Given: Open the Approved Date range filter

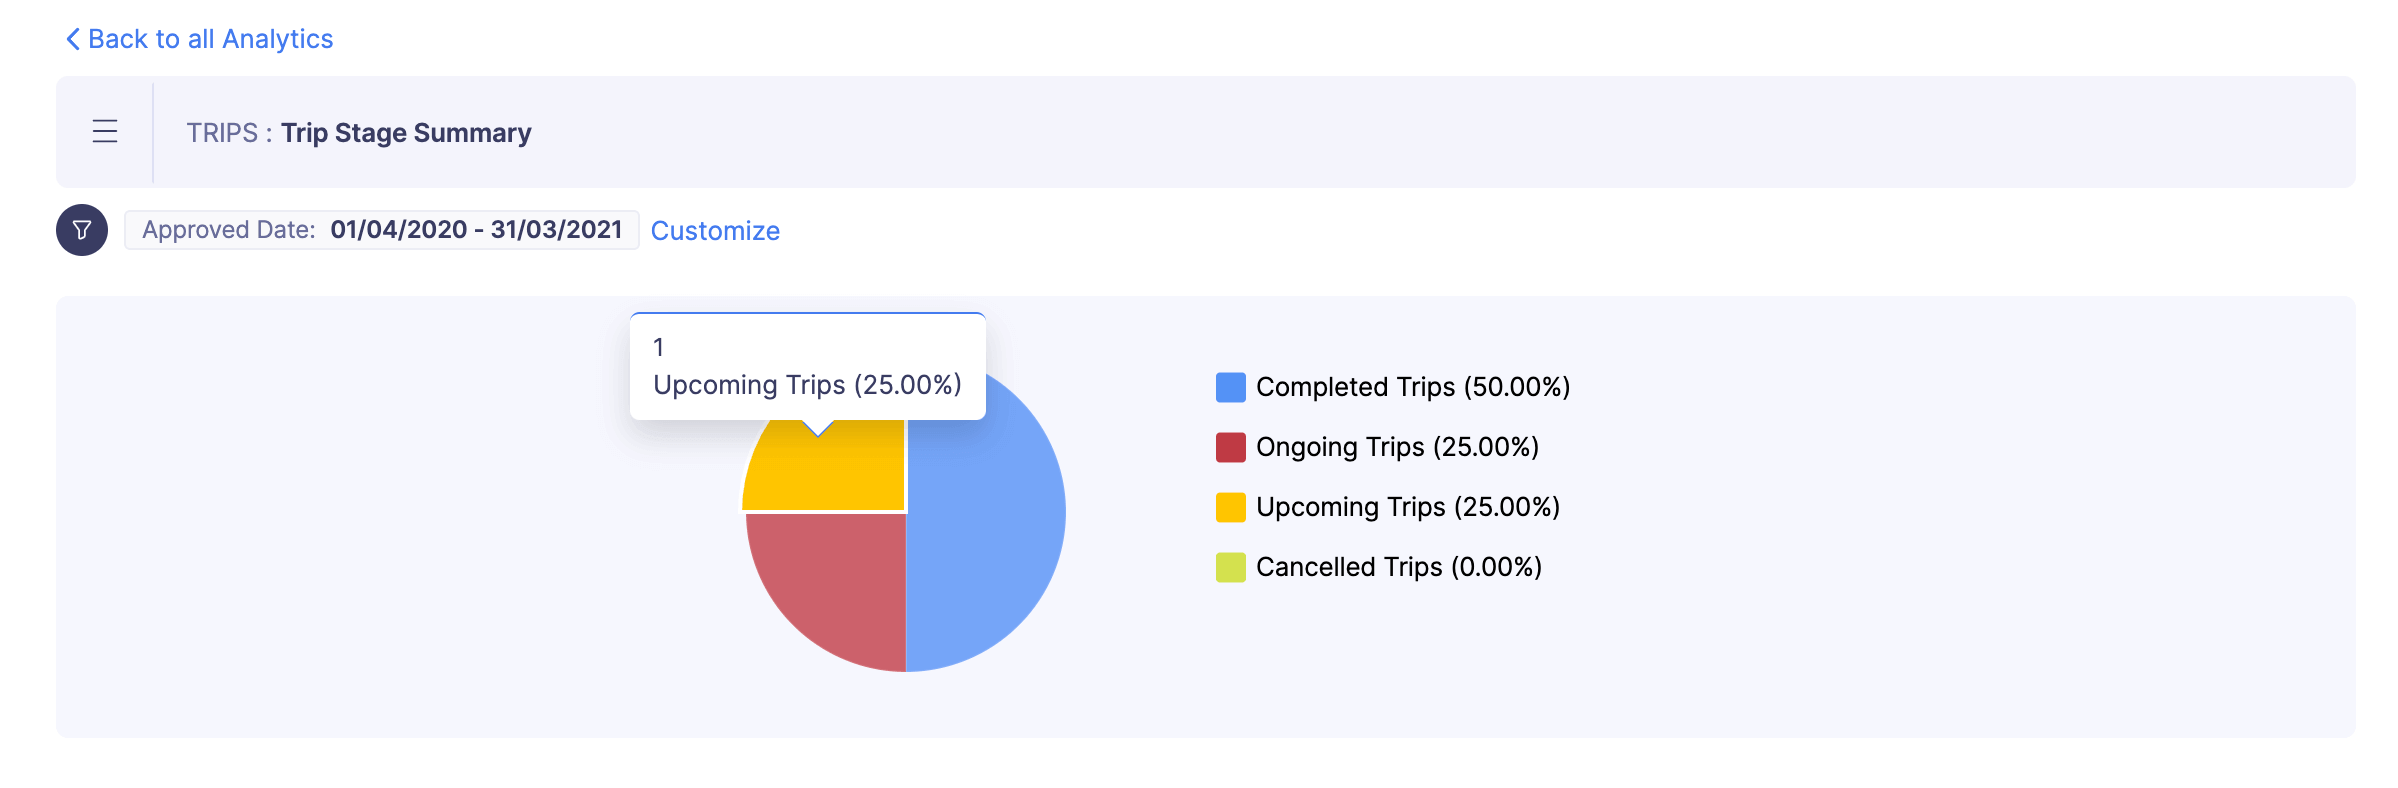Looking at the screenshot, I should click(381, 230).
